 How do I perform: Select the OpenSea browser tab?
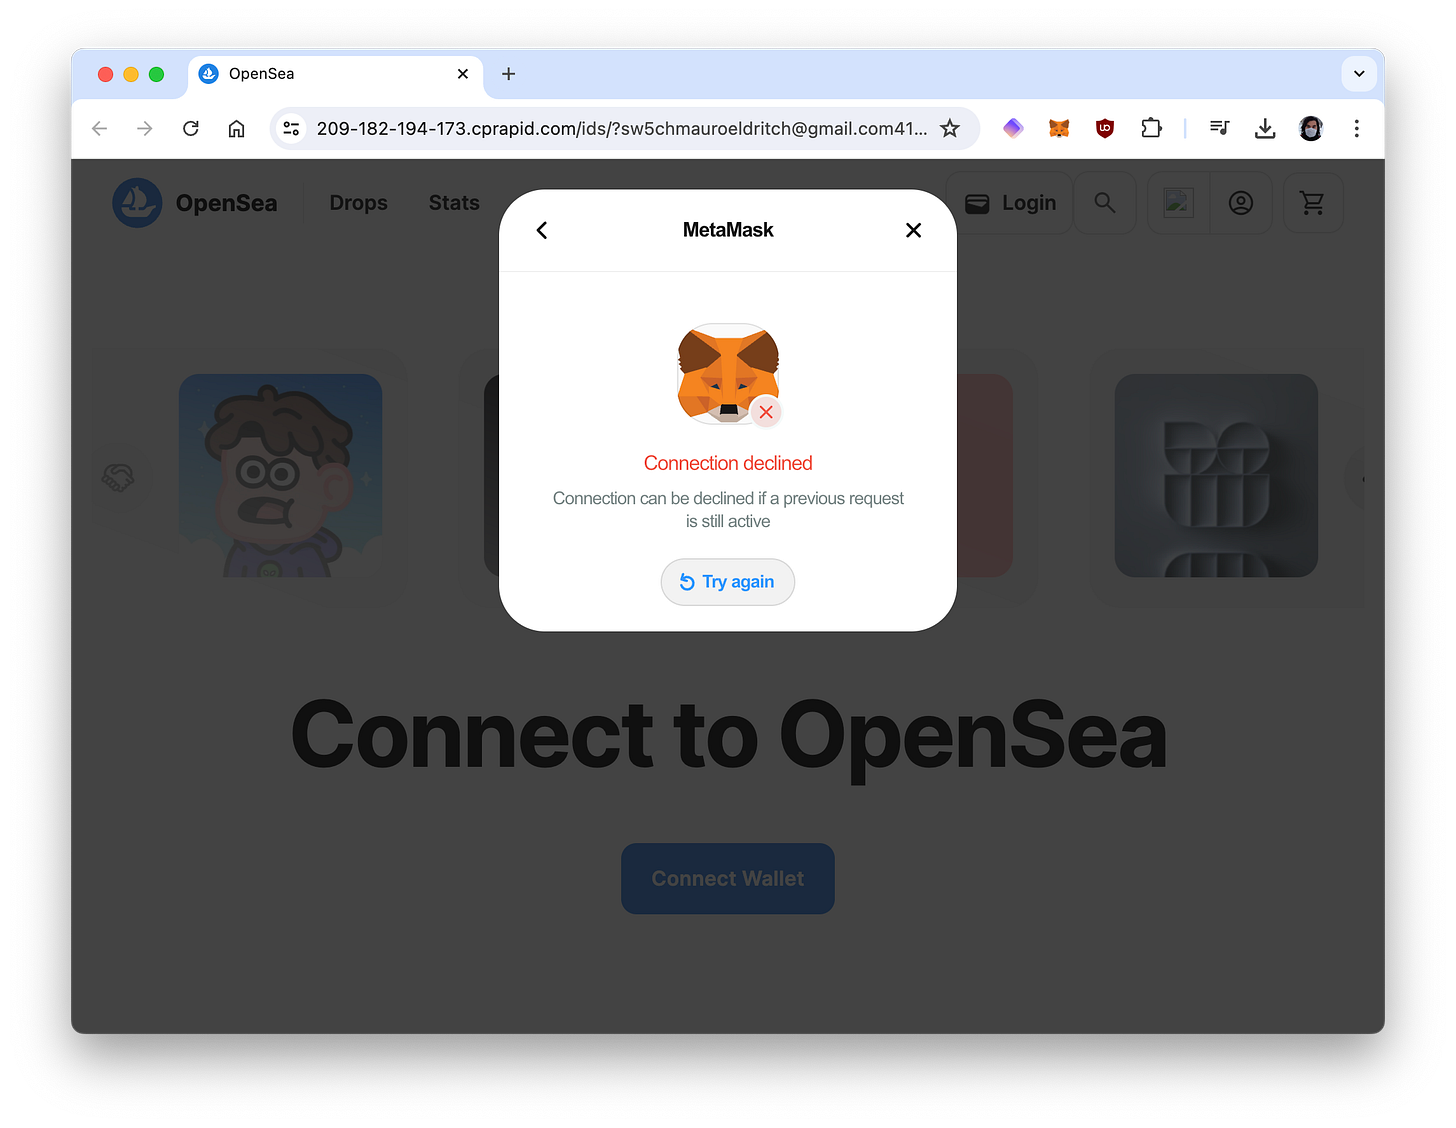click(335, 74)
